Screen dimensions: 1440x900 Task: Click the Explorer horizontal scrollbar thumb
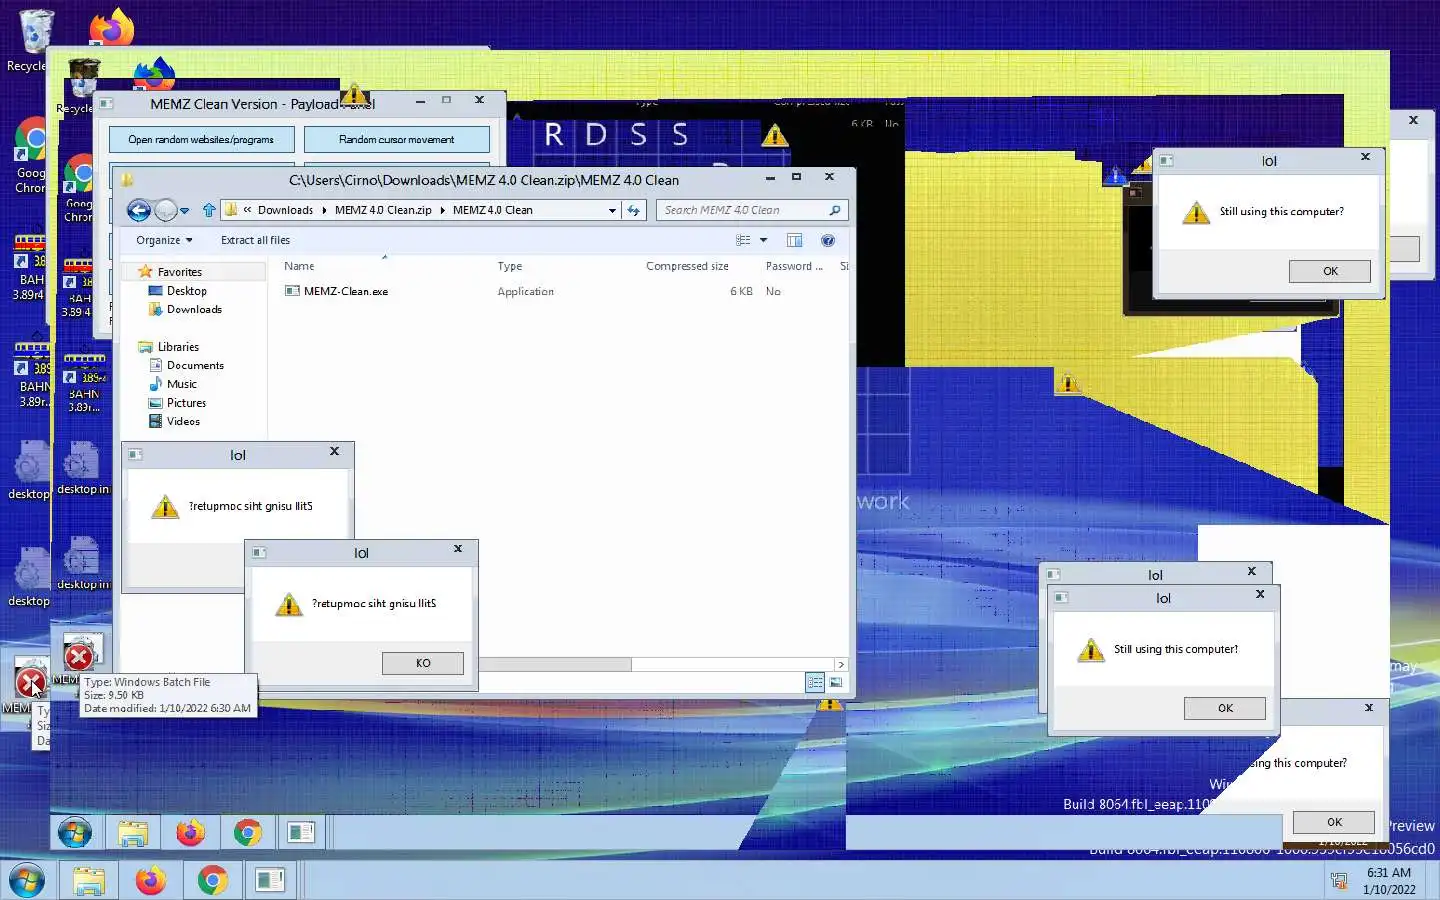[x=555, y=664]
